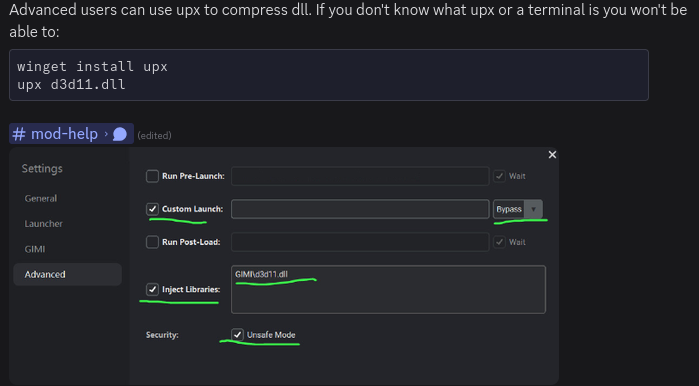Toggle the Wait checkbox for Run Pre-Launch
This screenshot has height=386, width=699.
point(499,176)
